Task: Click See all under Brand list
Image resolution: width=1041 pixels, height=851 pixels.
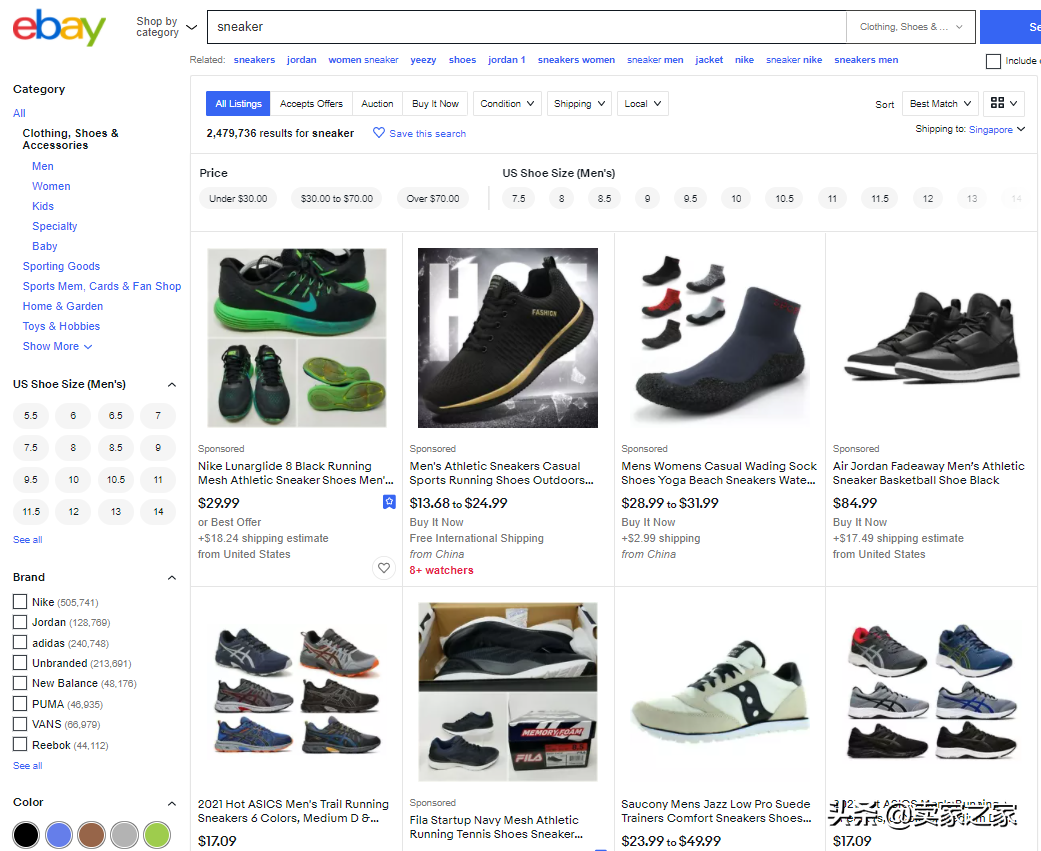Action: (28, 765)
